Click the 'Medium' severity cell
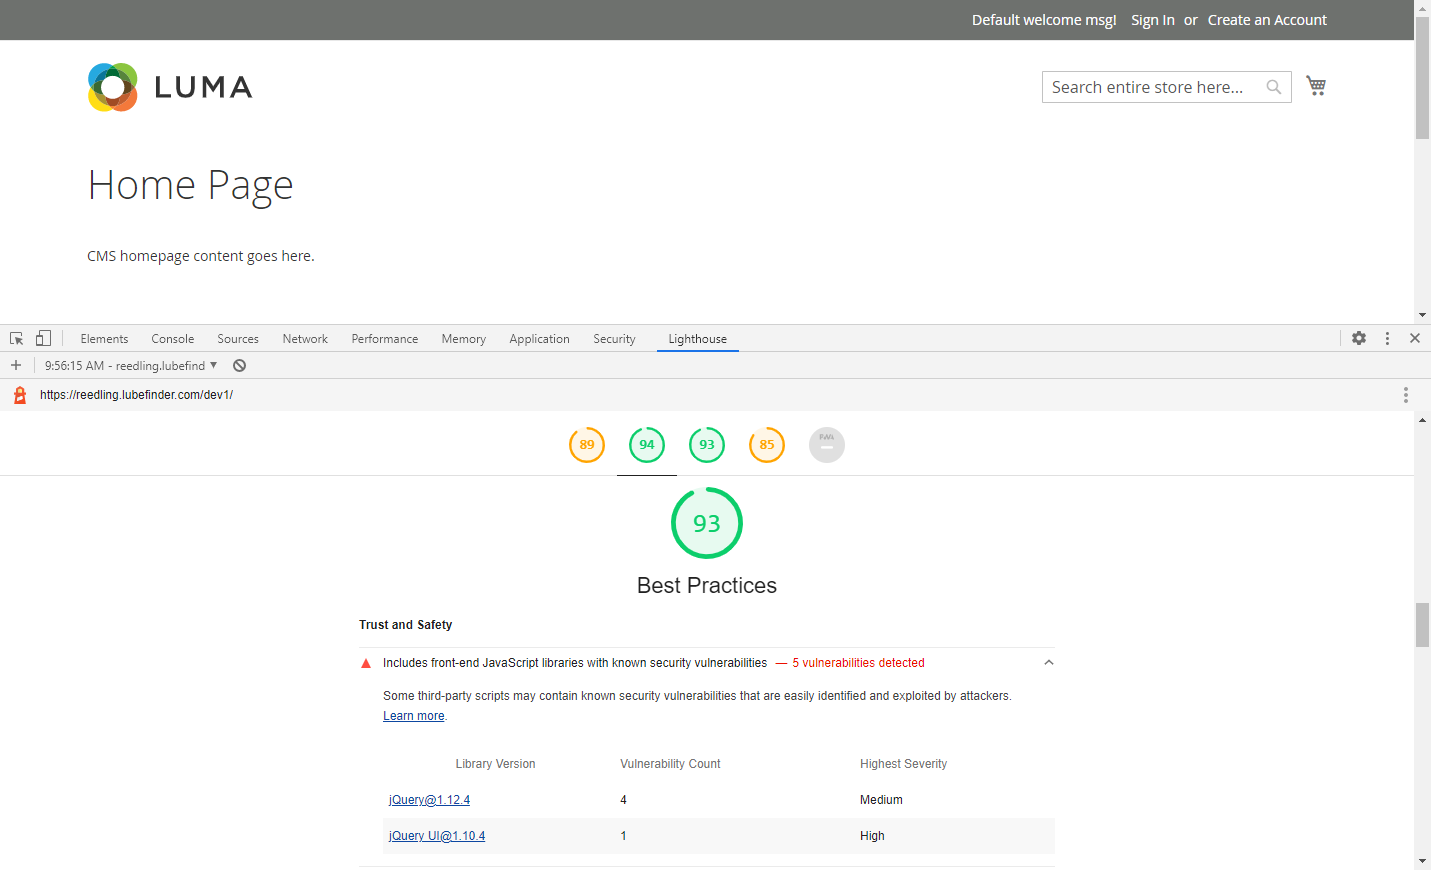The width and height of the screenshot is (1431, 870). 881,800
